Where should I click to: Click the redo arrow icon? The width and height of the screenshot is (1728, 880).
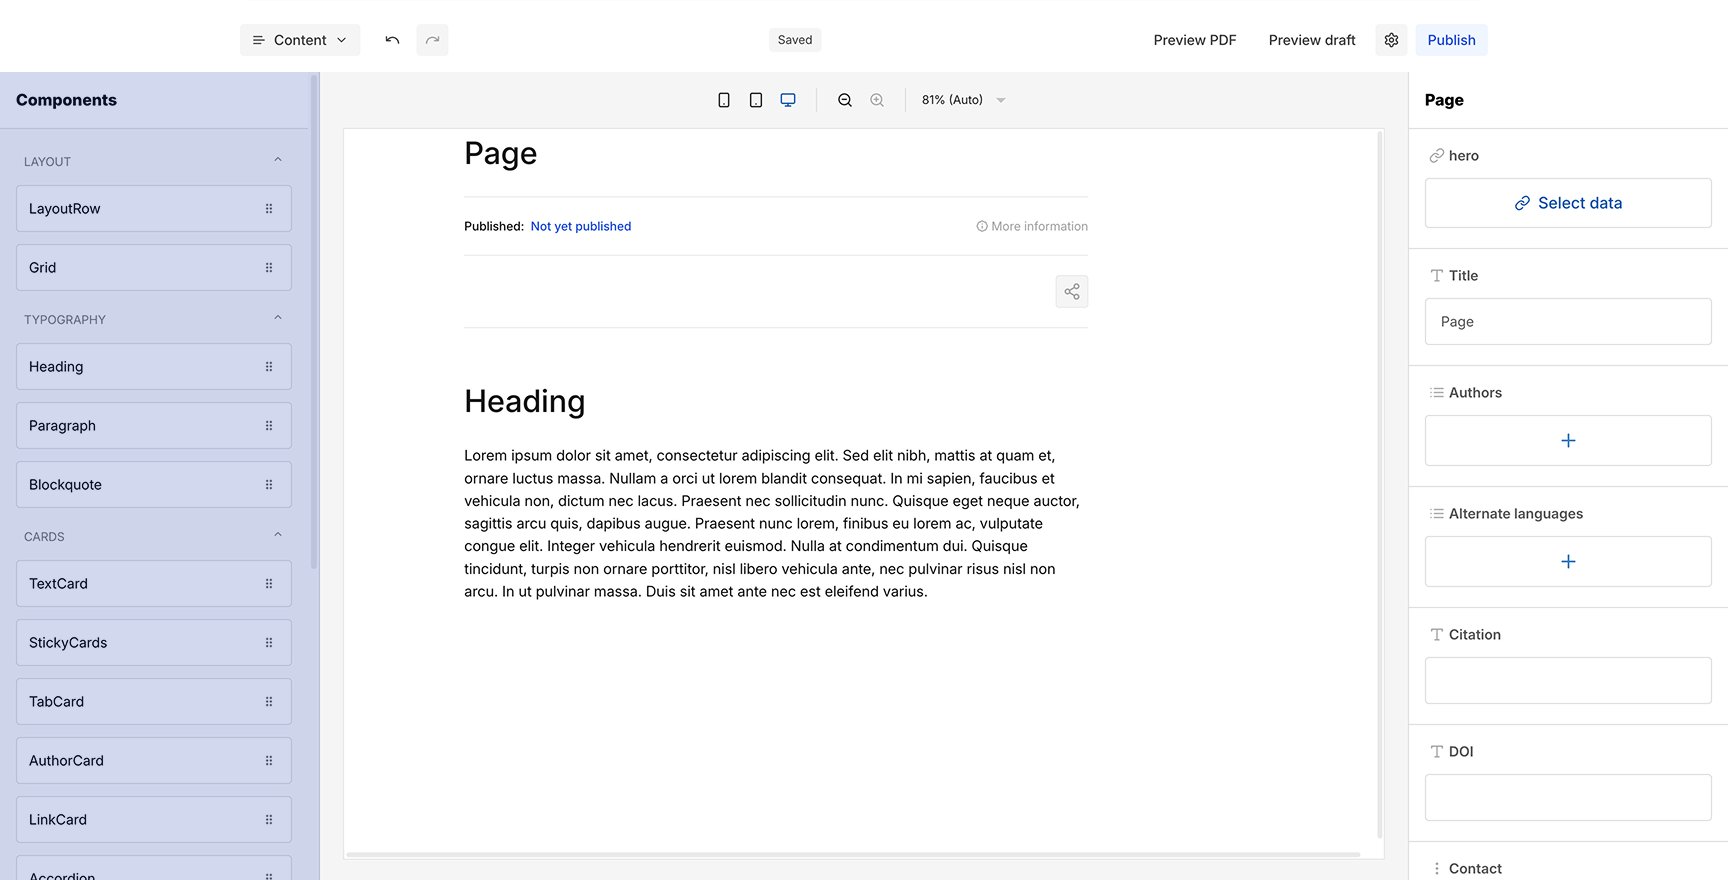(432, 40)
